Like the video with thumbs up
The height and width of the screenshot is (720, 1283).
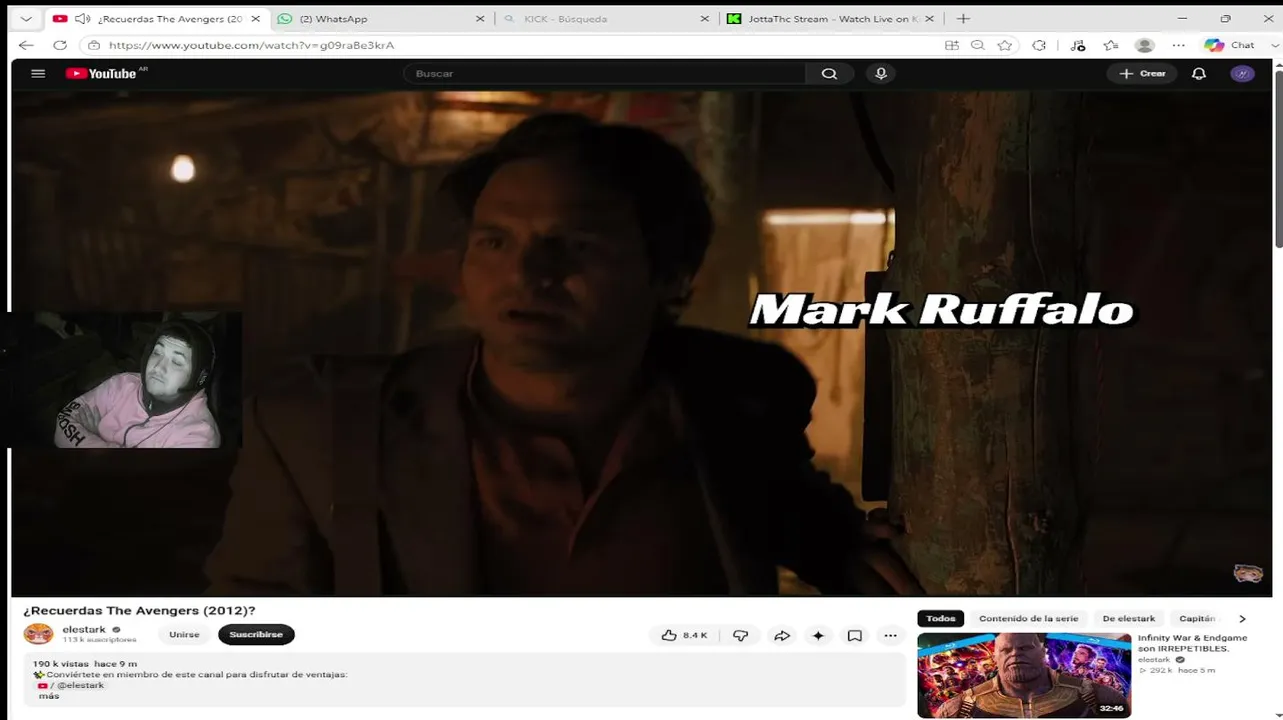685,635
